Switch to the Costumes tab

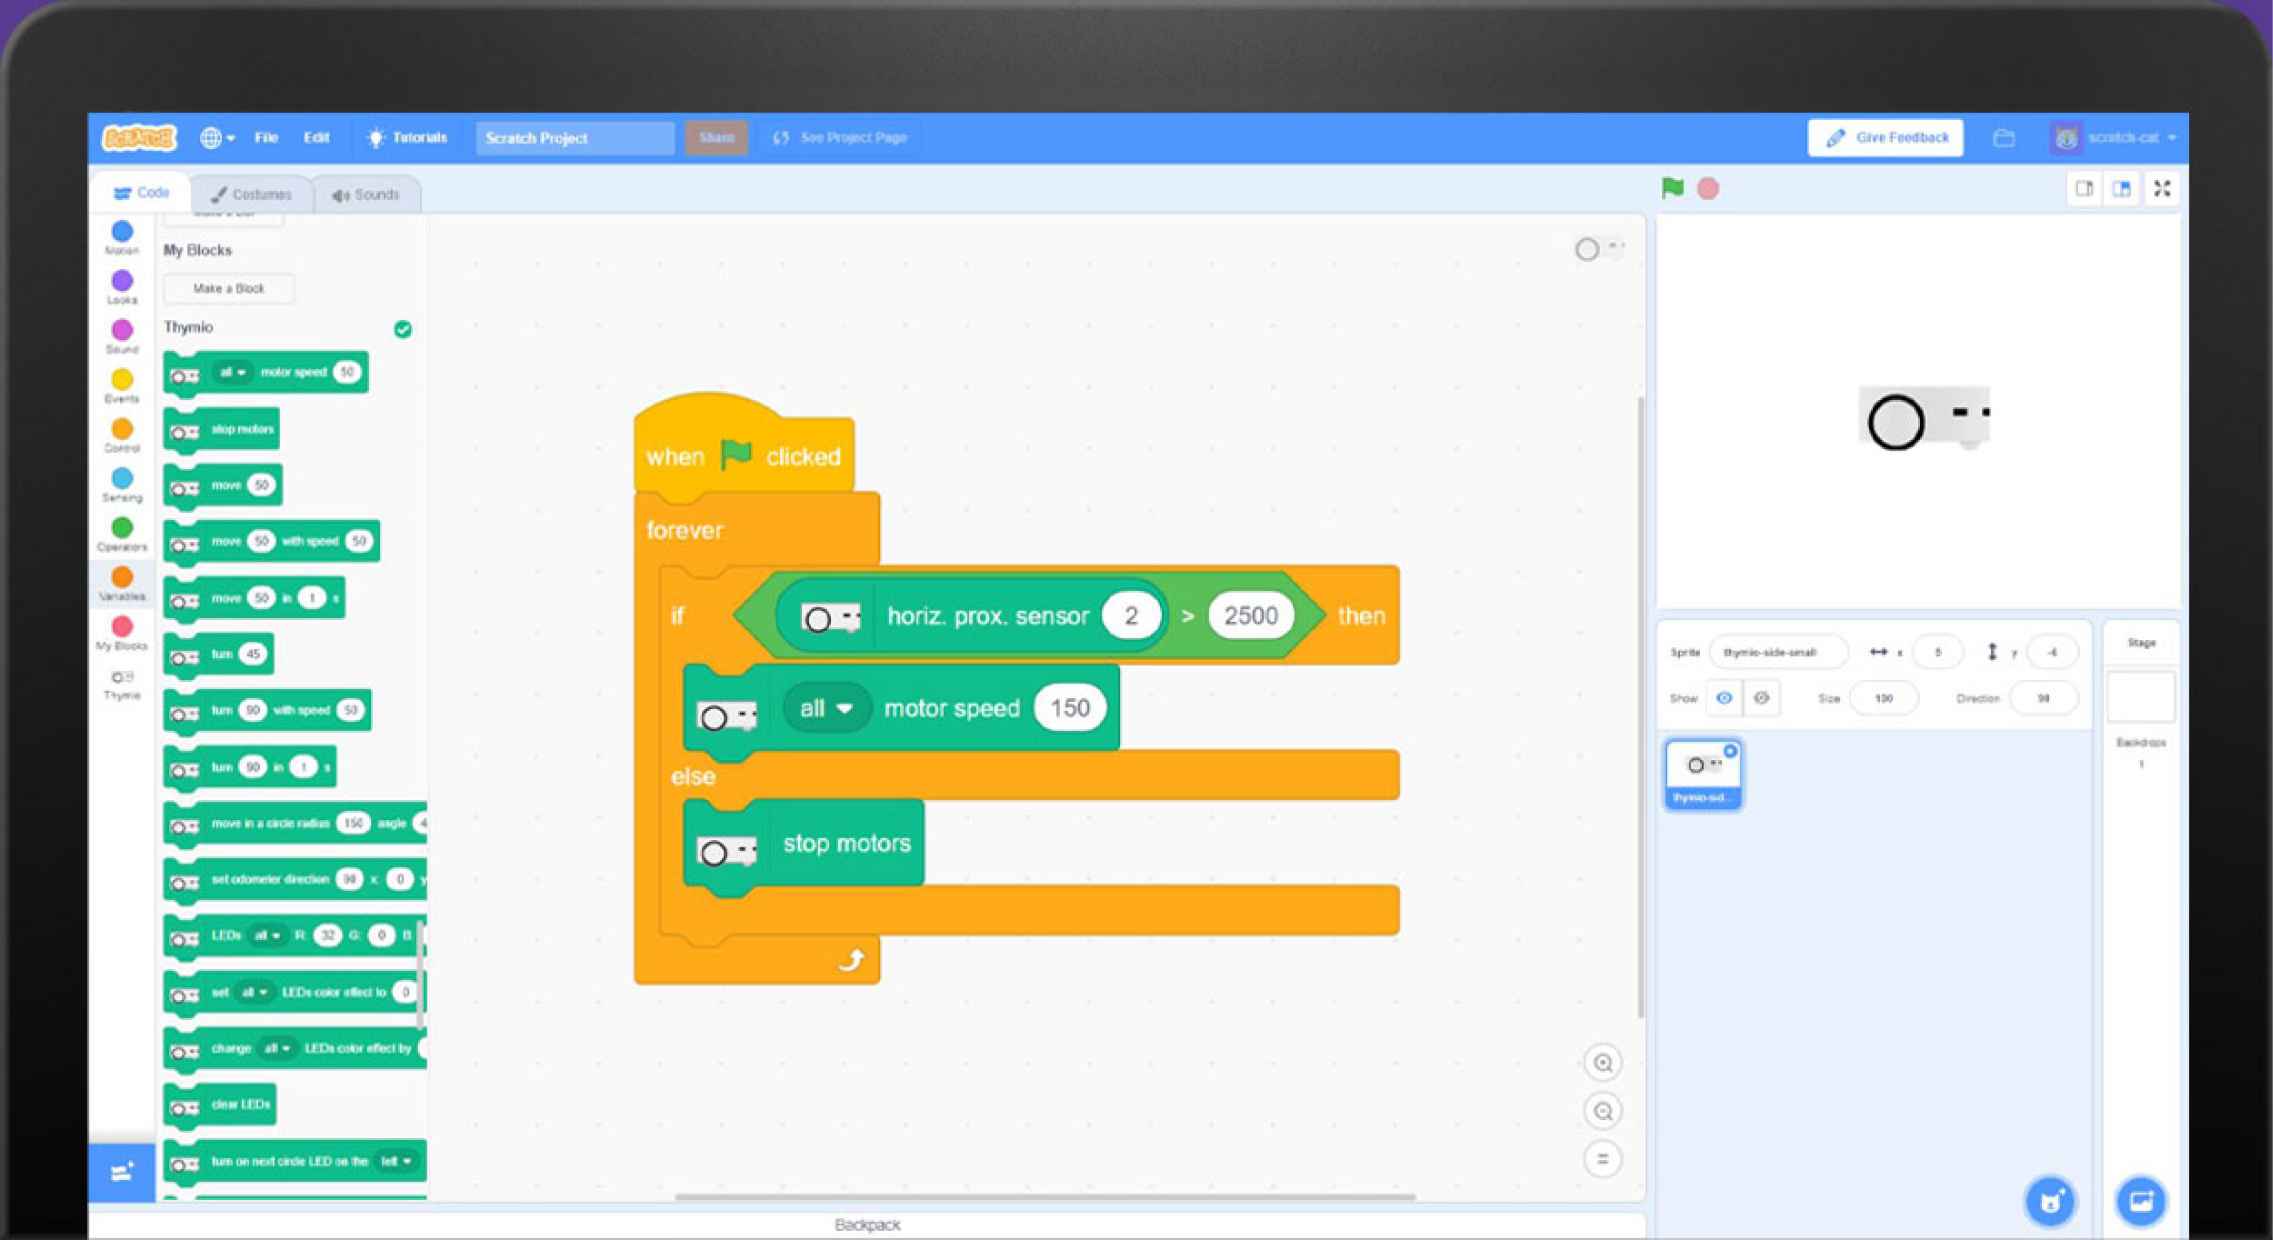(252, 194)
